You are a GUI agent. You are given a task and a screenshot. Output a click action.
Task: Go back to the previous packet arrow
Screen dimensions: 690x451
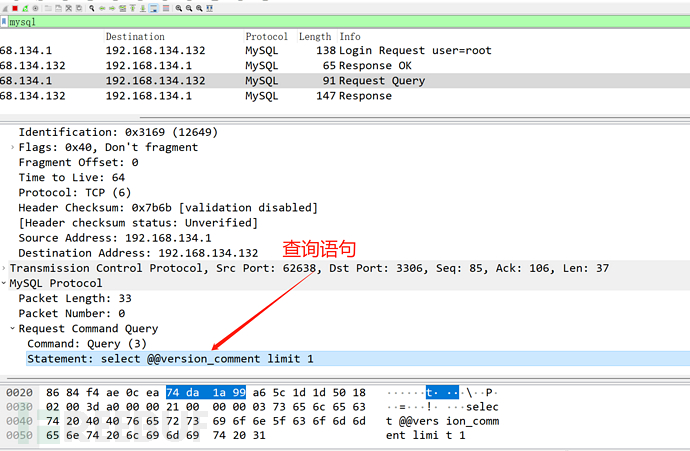point(102,8)
